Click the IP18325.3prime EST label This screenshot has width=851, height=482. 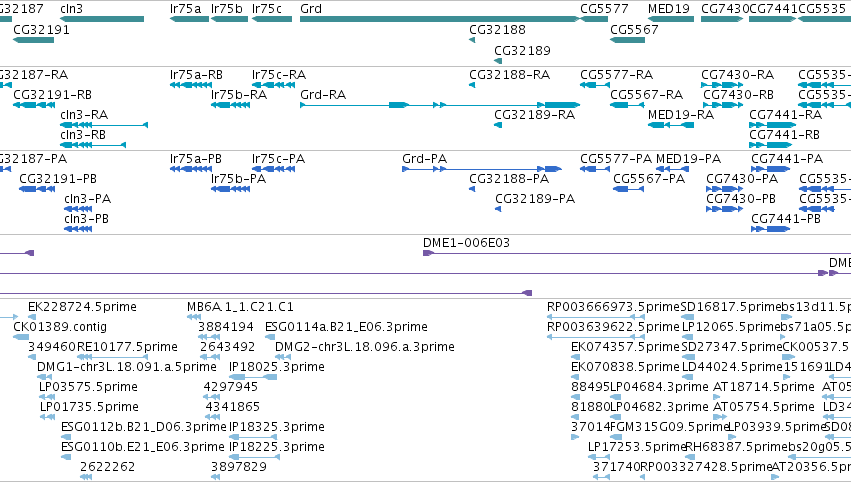(277, 427)
